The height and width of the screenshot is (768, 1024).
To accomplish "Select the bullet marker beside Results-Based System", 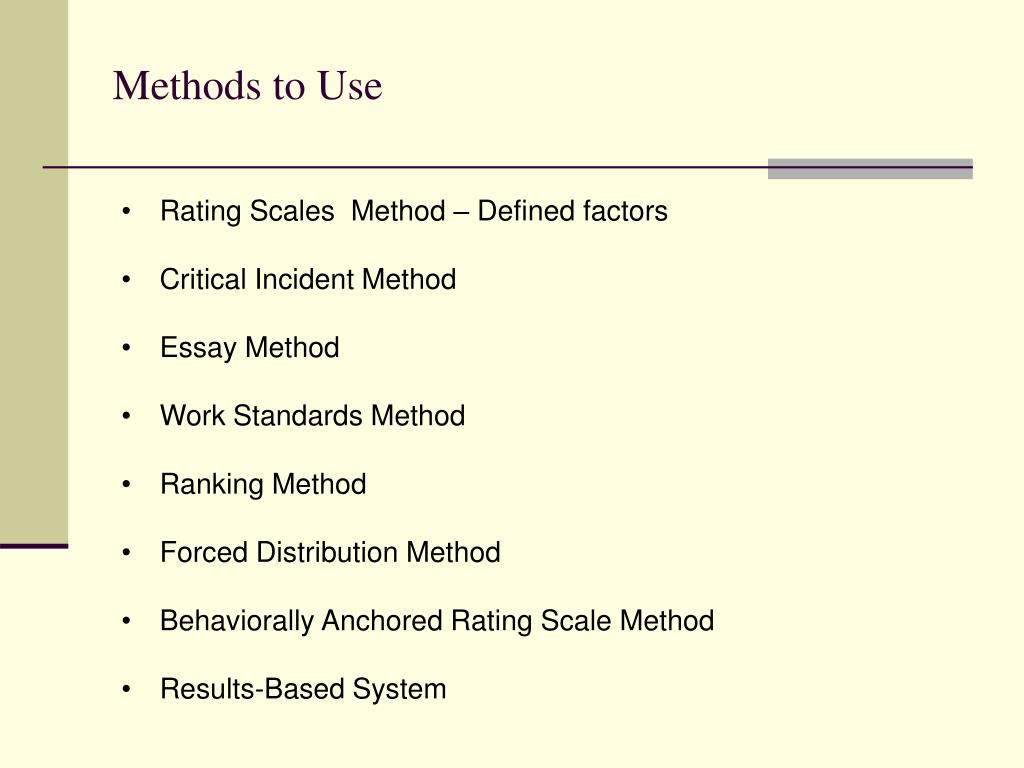I will coord(127,690).
